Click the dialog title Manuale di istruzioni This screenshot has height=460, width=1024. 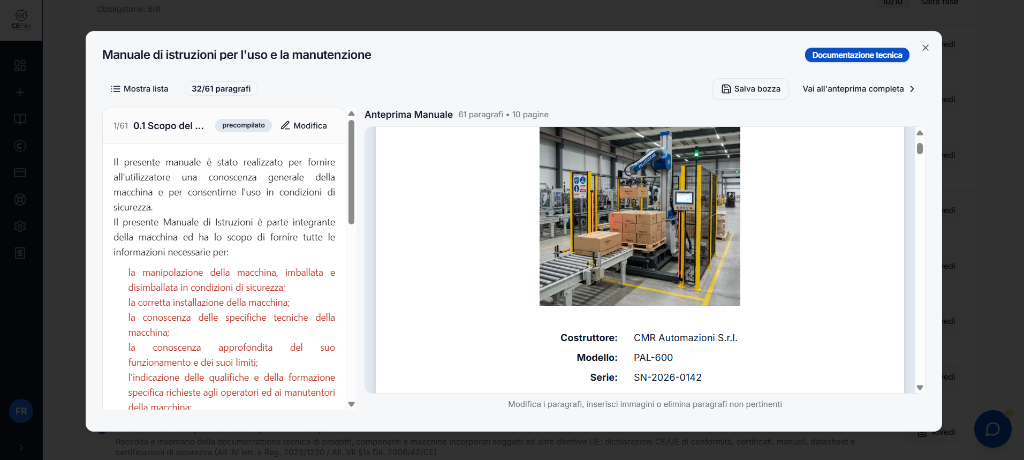coord(236,55)
